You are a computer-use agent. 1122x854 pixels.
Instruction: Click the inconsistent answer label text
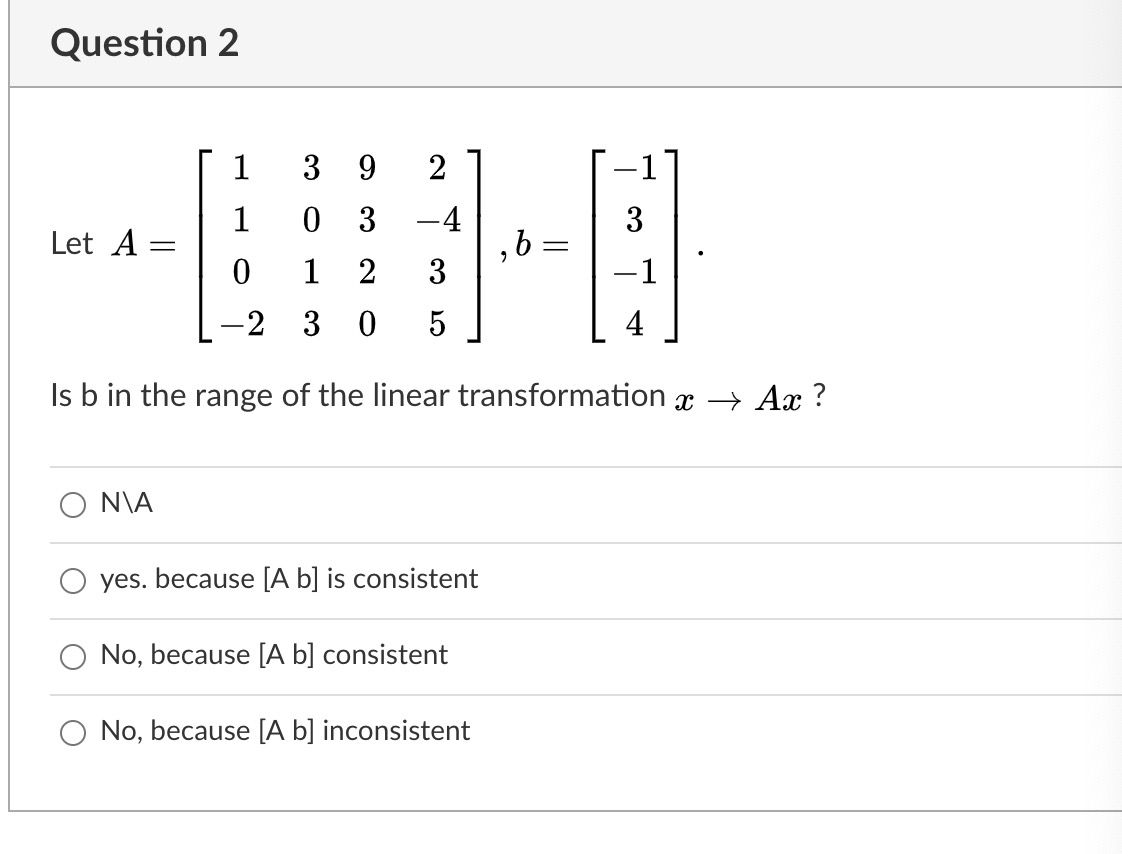pyautogui.click(x=286, y=731)
